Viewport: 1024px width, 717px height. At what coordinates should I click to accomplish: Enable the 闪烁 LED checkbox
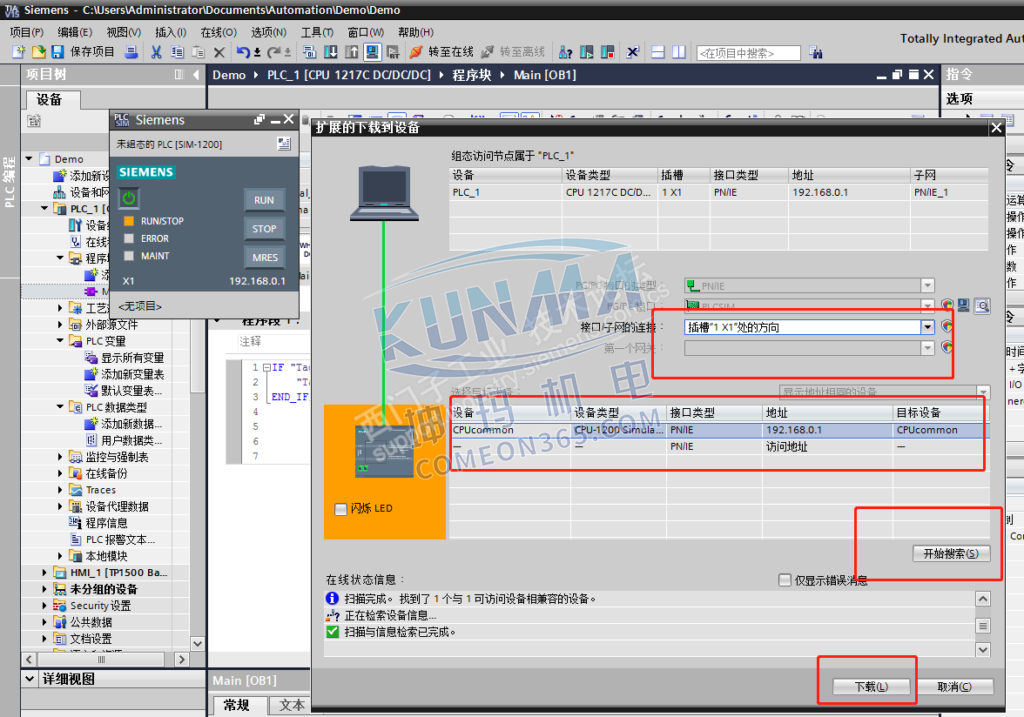340,509
